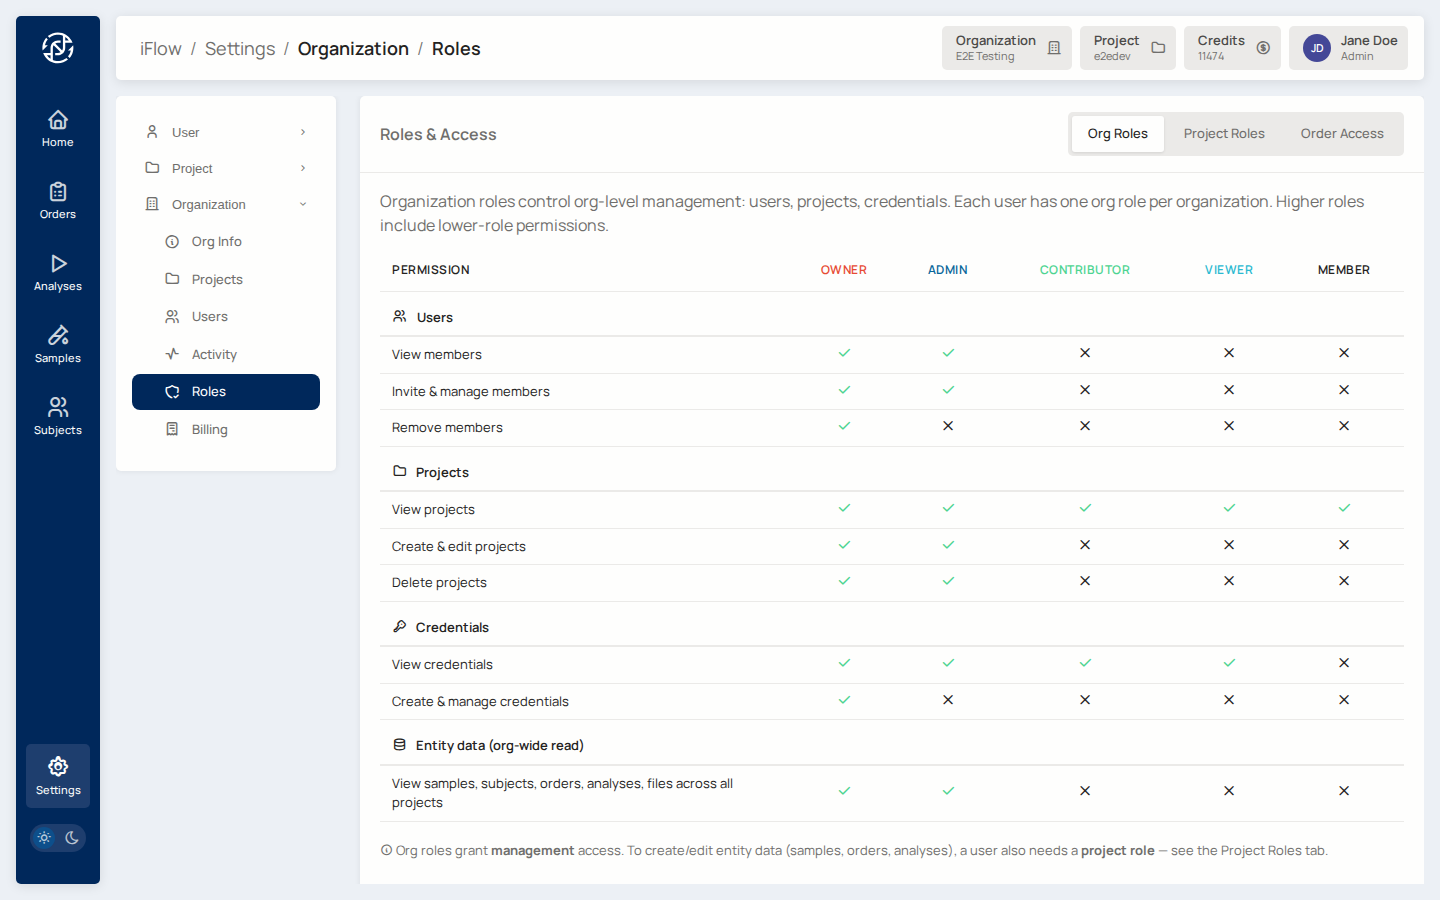Switch to the Order Access tab
Image resolution: width=1440 pixels, height=900 pixels.
pyautogui.click(x=1342, y=134)
